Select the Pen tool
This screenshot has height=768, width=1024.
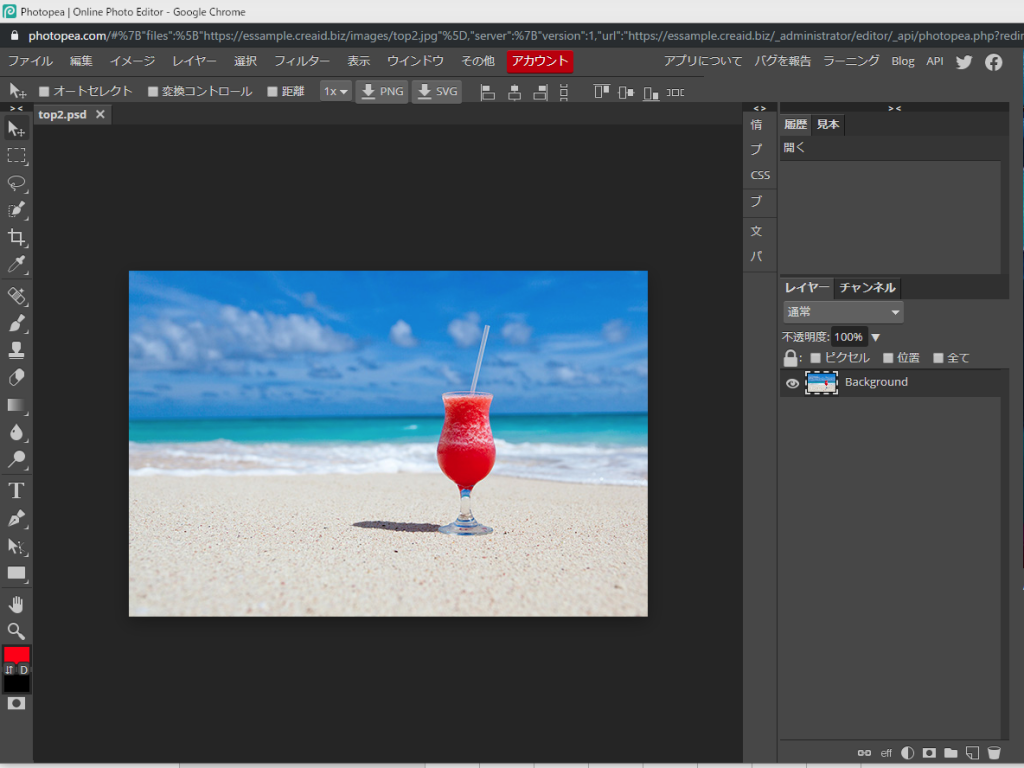16,519
